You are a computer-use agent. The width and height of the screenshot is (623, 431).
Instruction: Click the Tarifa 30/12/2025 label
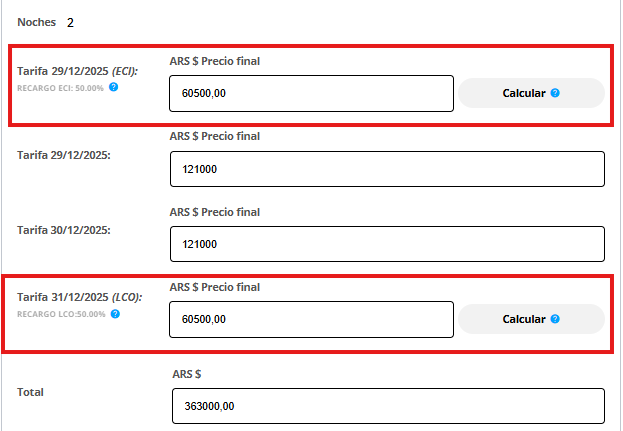[x=63, y=229]
